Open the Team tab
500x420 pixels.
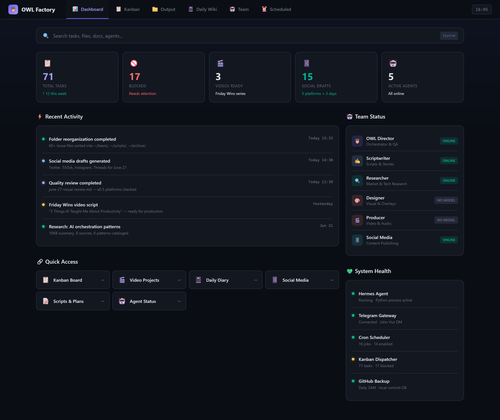tap(239, 9)
